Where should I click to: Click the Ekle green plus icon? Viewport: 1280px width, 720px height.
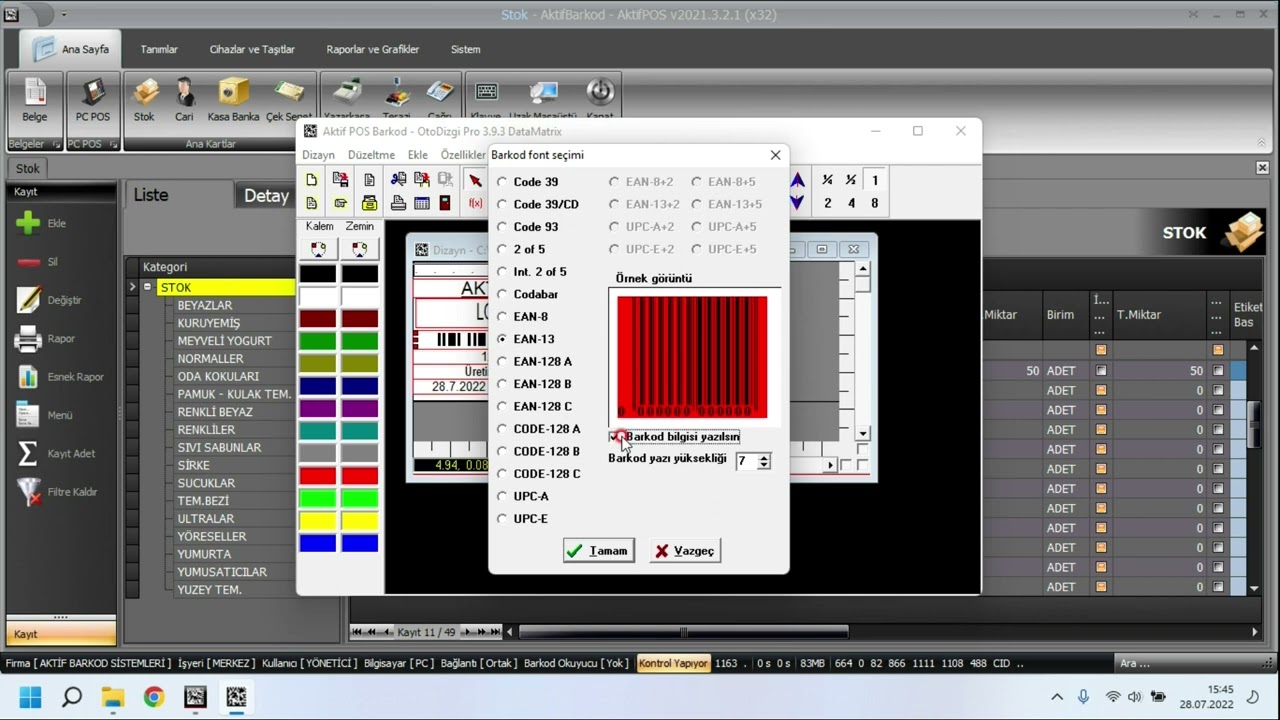click(x=28, y=223)
